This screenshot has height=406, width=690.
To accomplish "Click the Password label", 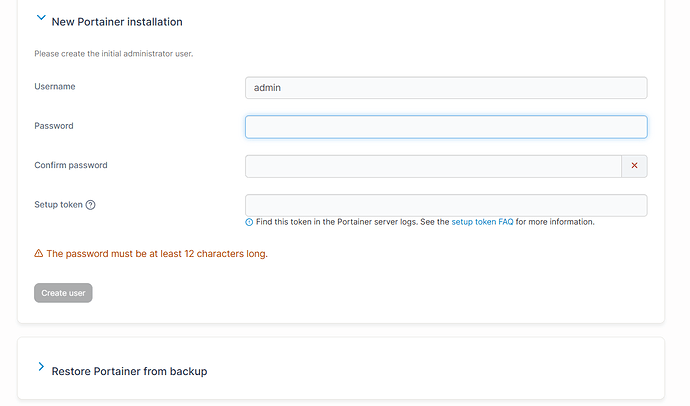I will [54, 126].
